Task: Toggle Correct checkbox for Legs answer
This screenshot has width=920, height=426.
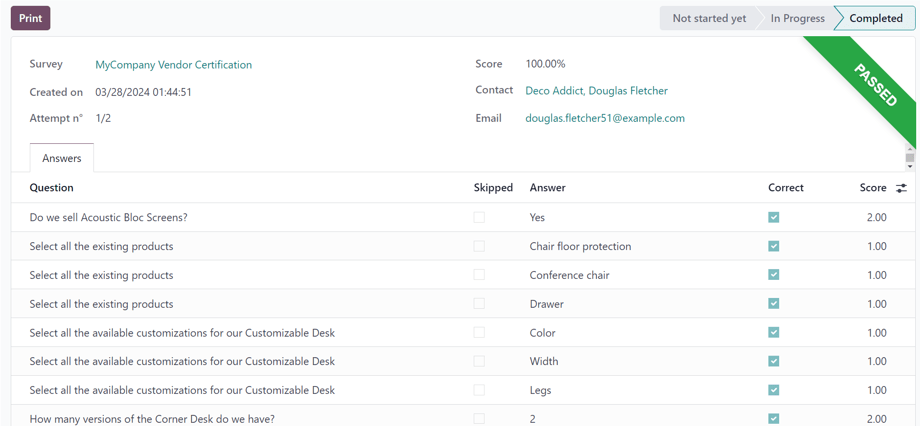Action: pos(773,390)
